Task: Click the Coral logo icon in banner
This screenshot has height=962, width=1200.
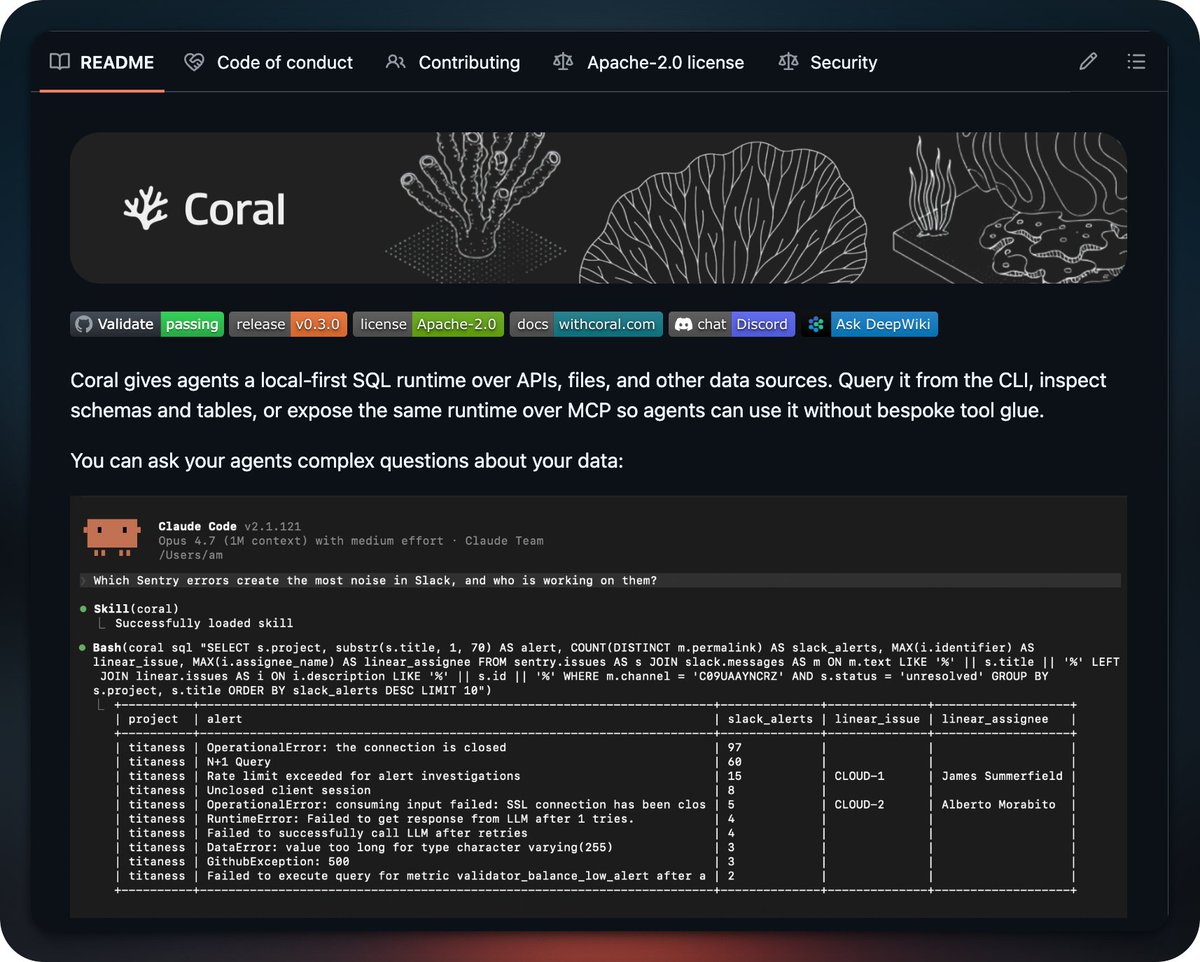Action: 148,209
